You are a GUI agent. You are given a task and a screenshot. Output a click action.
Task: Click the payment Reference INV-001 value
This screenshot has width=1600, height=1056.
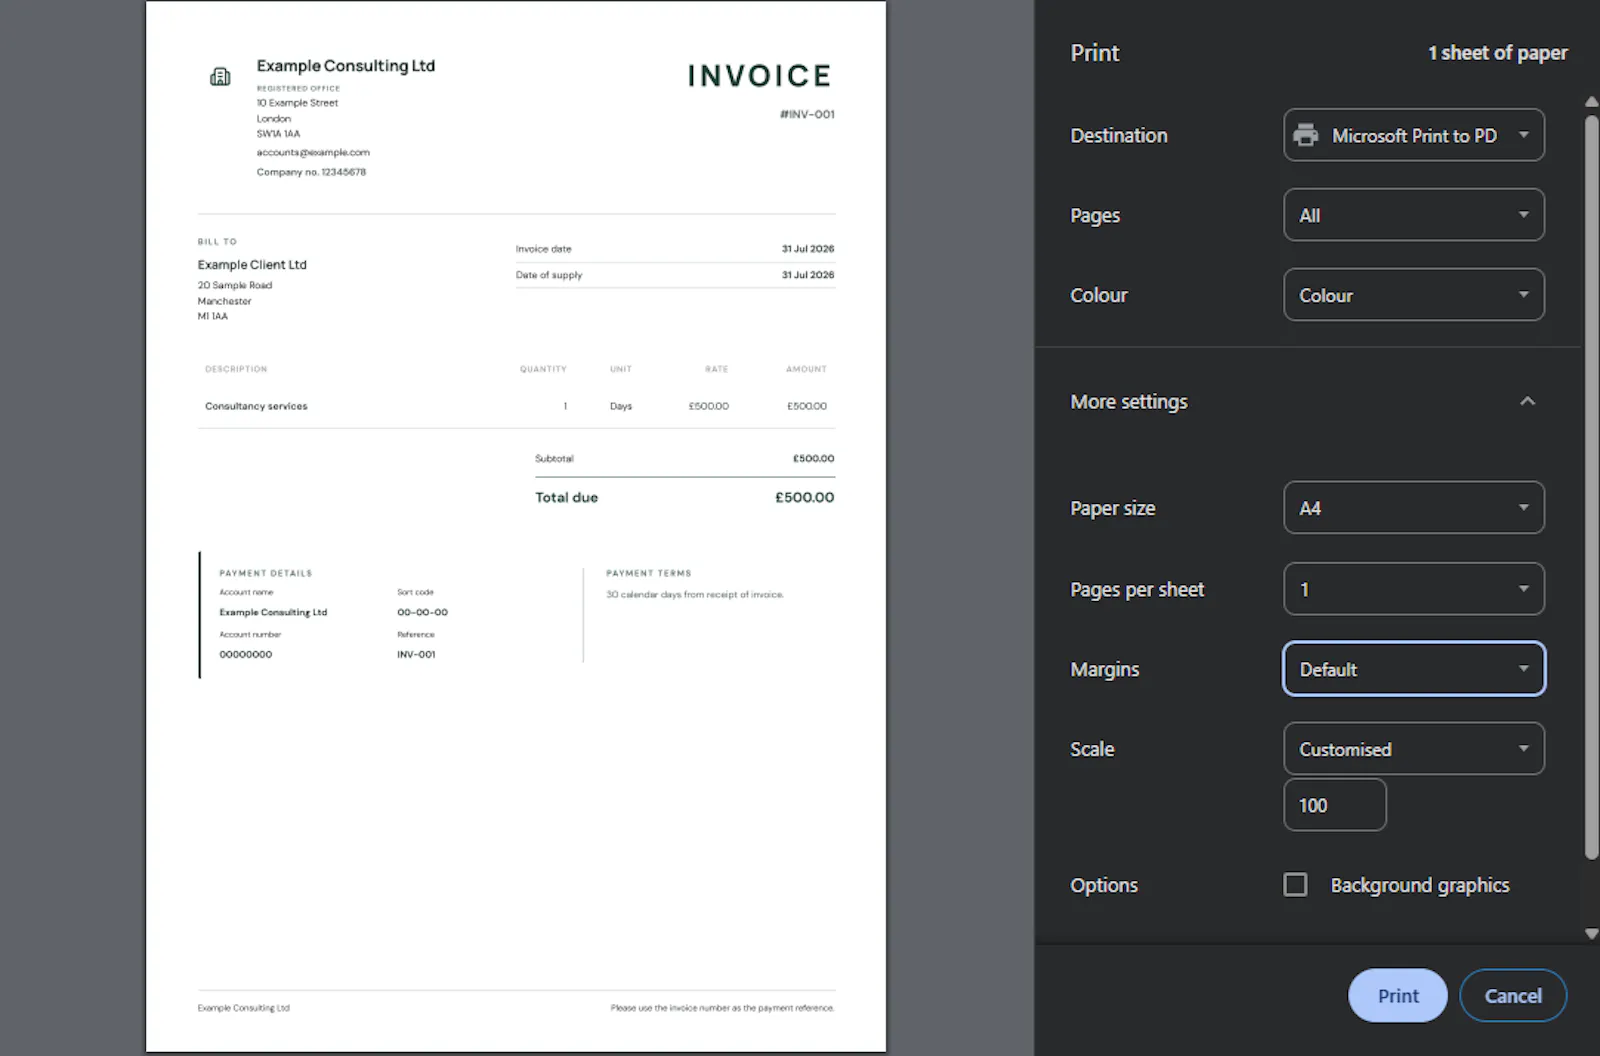416,654
